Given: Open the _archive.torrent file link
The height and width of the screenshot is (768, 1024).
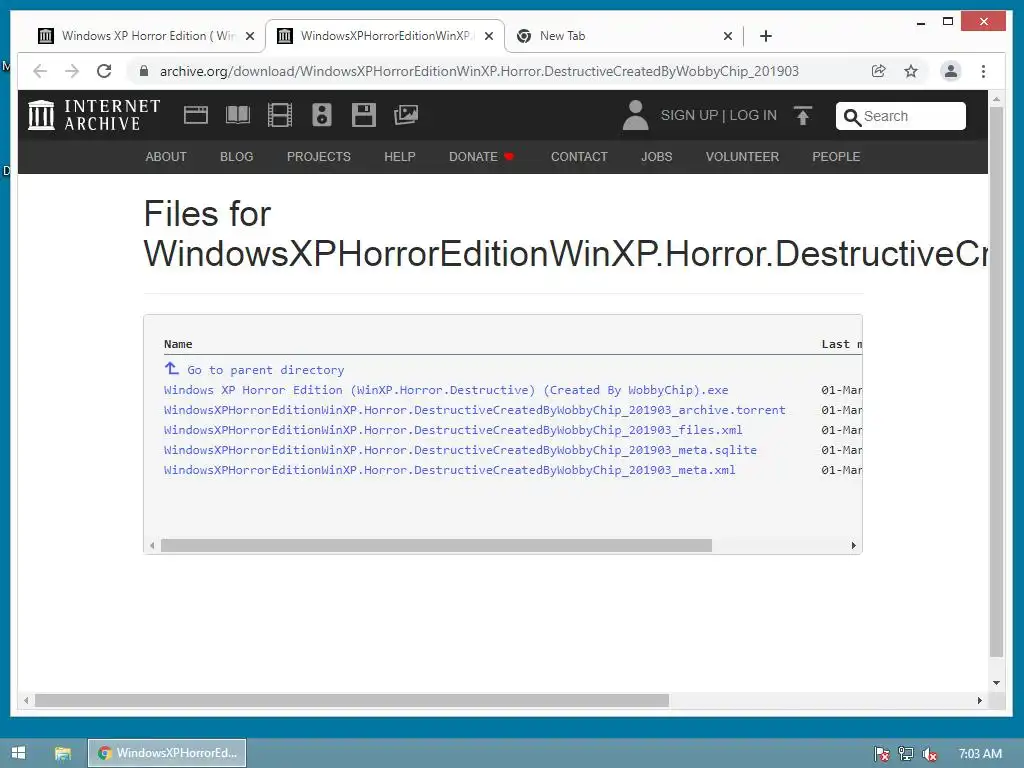Looking at the screenshot, I should coord(475,410).
